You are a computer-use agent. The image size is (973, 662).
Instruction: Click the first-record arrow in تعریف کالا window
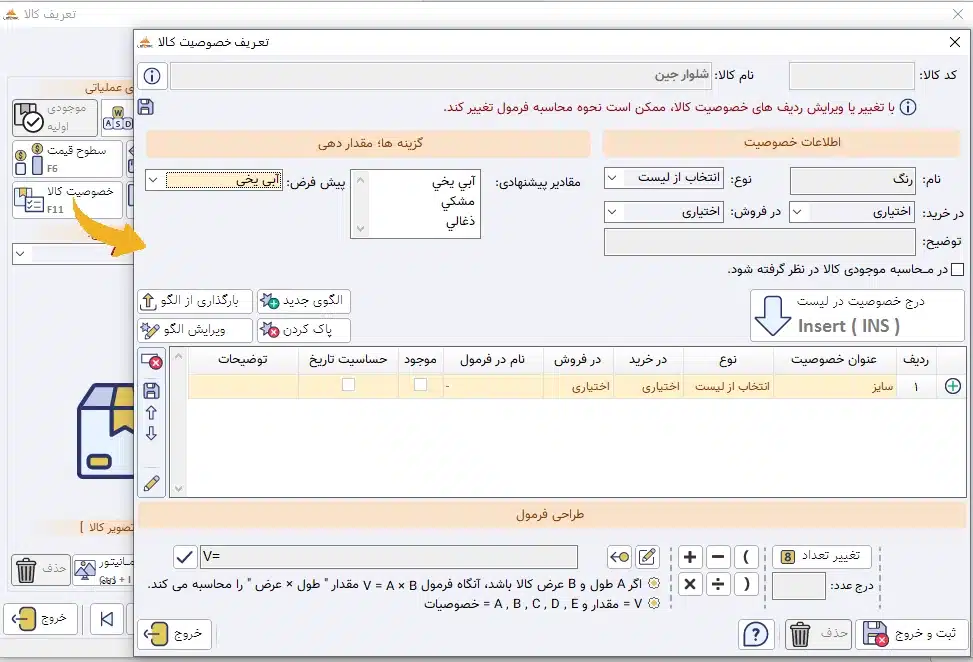click(107, 619)
